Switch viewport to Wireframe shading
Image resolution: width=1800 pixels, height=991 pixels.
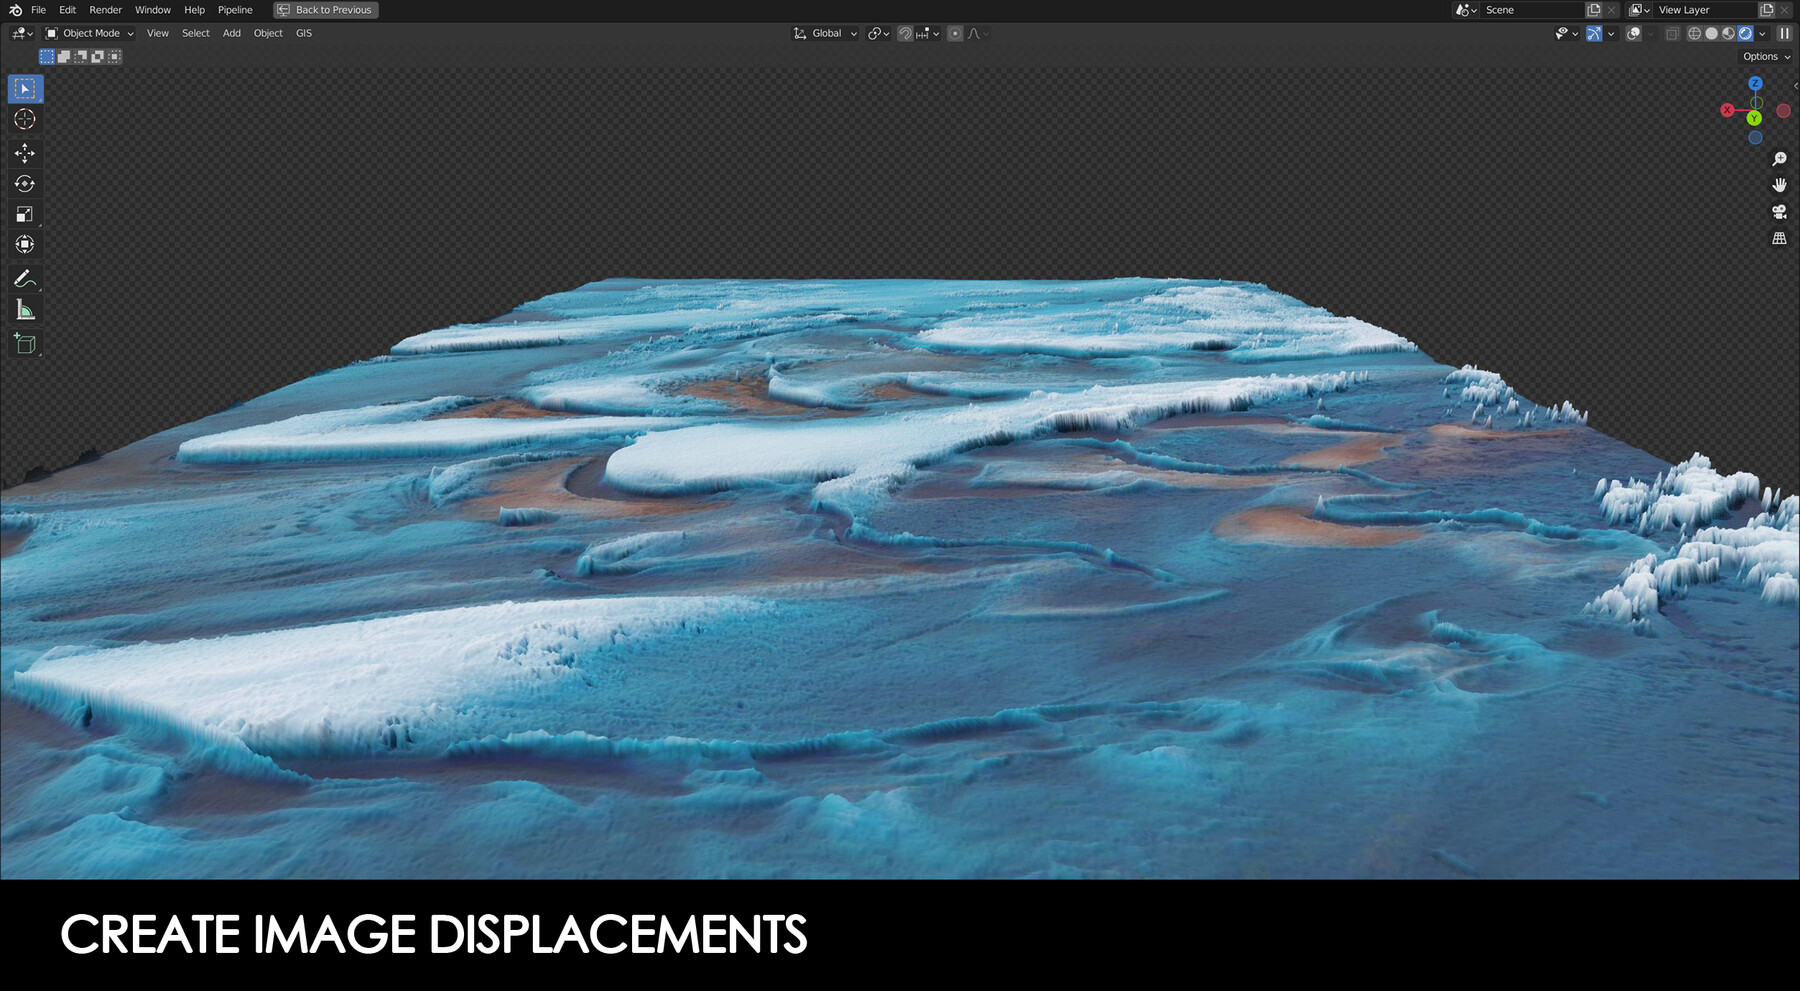pos(1694,33)
